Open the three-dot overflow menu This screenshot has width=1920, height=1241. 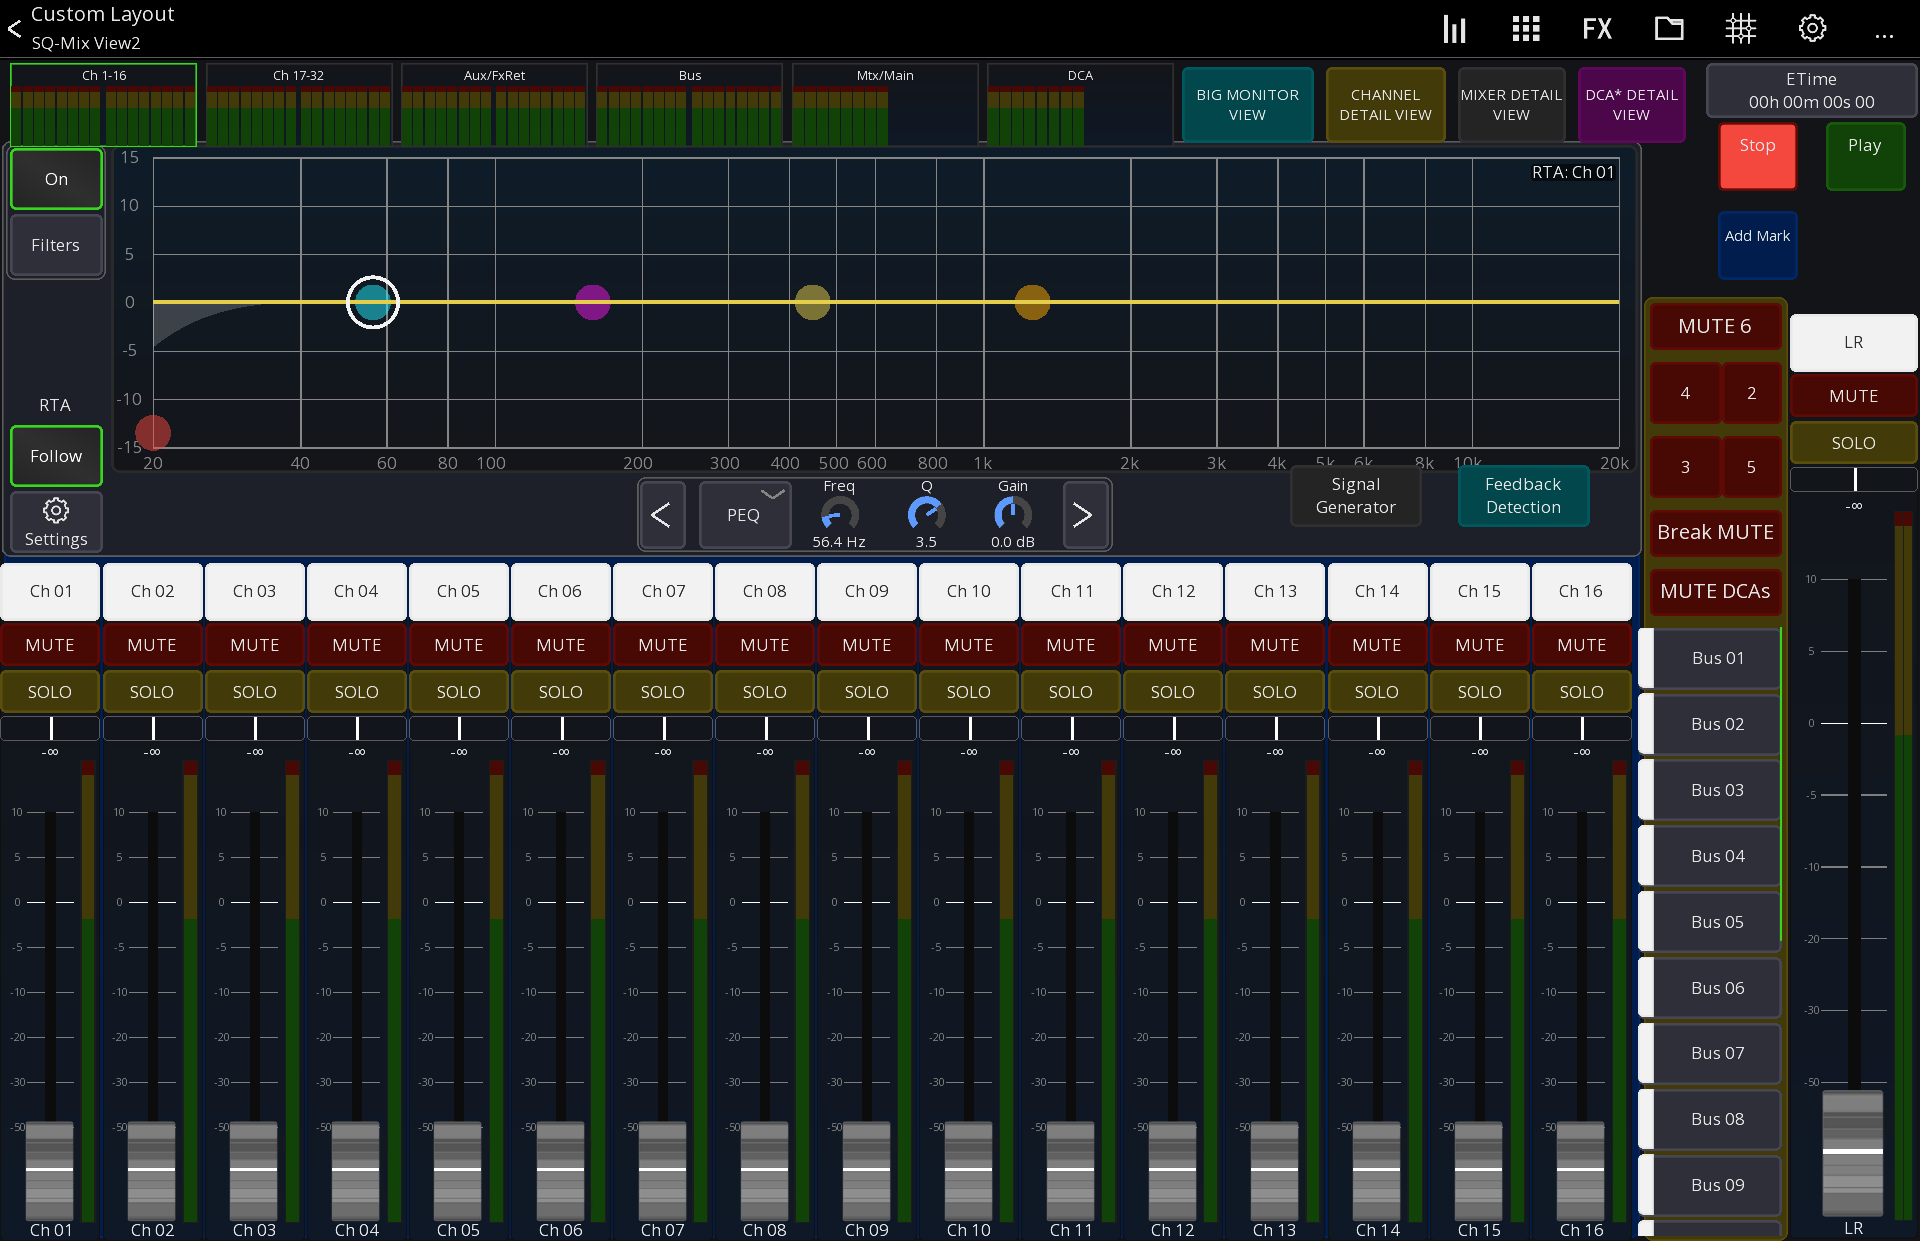[1884, 36]
